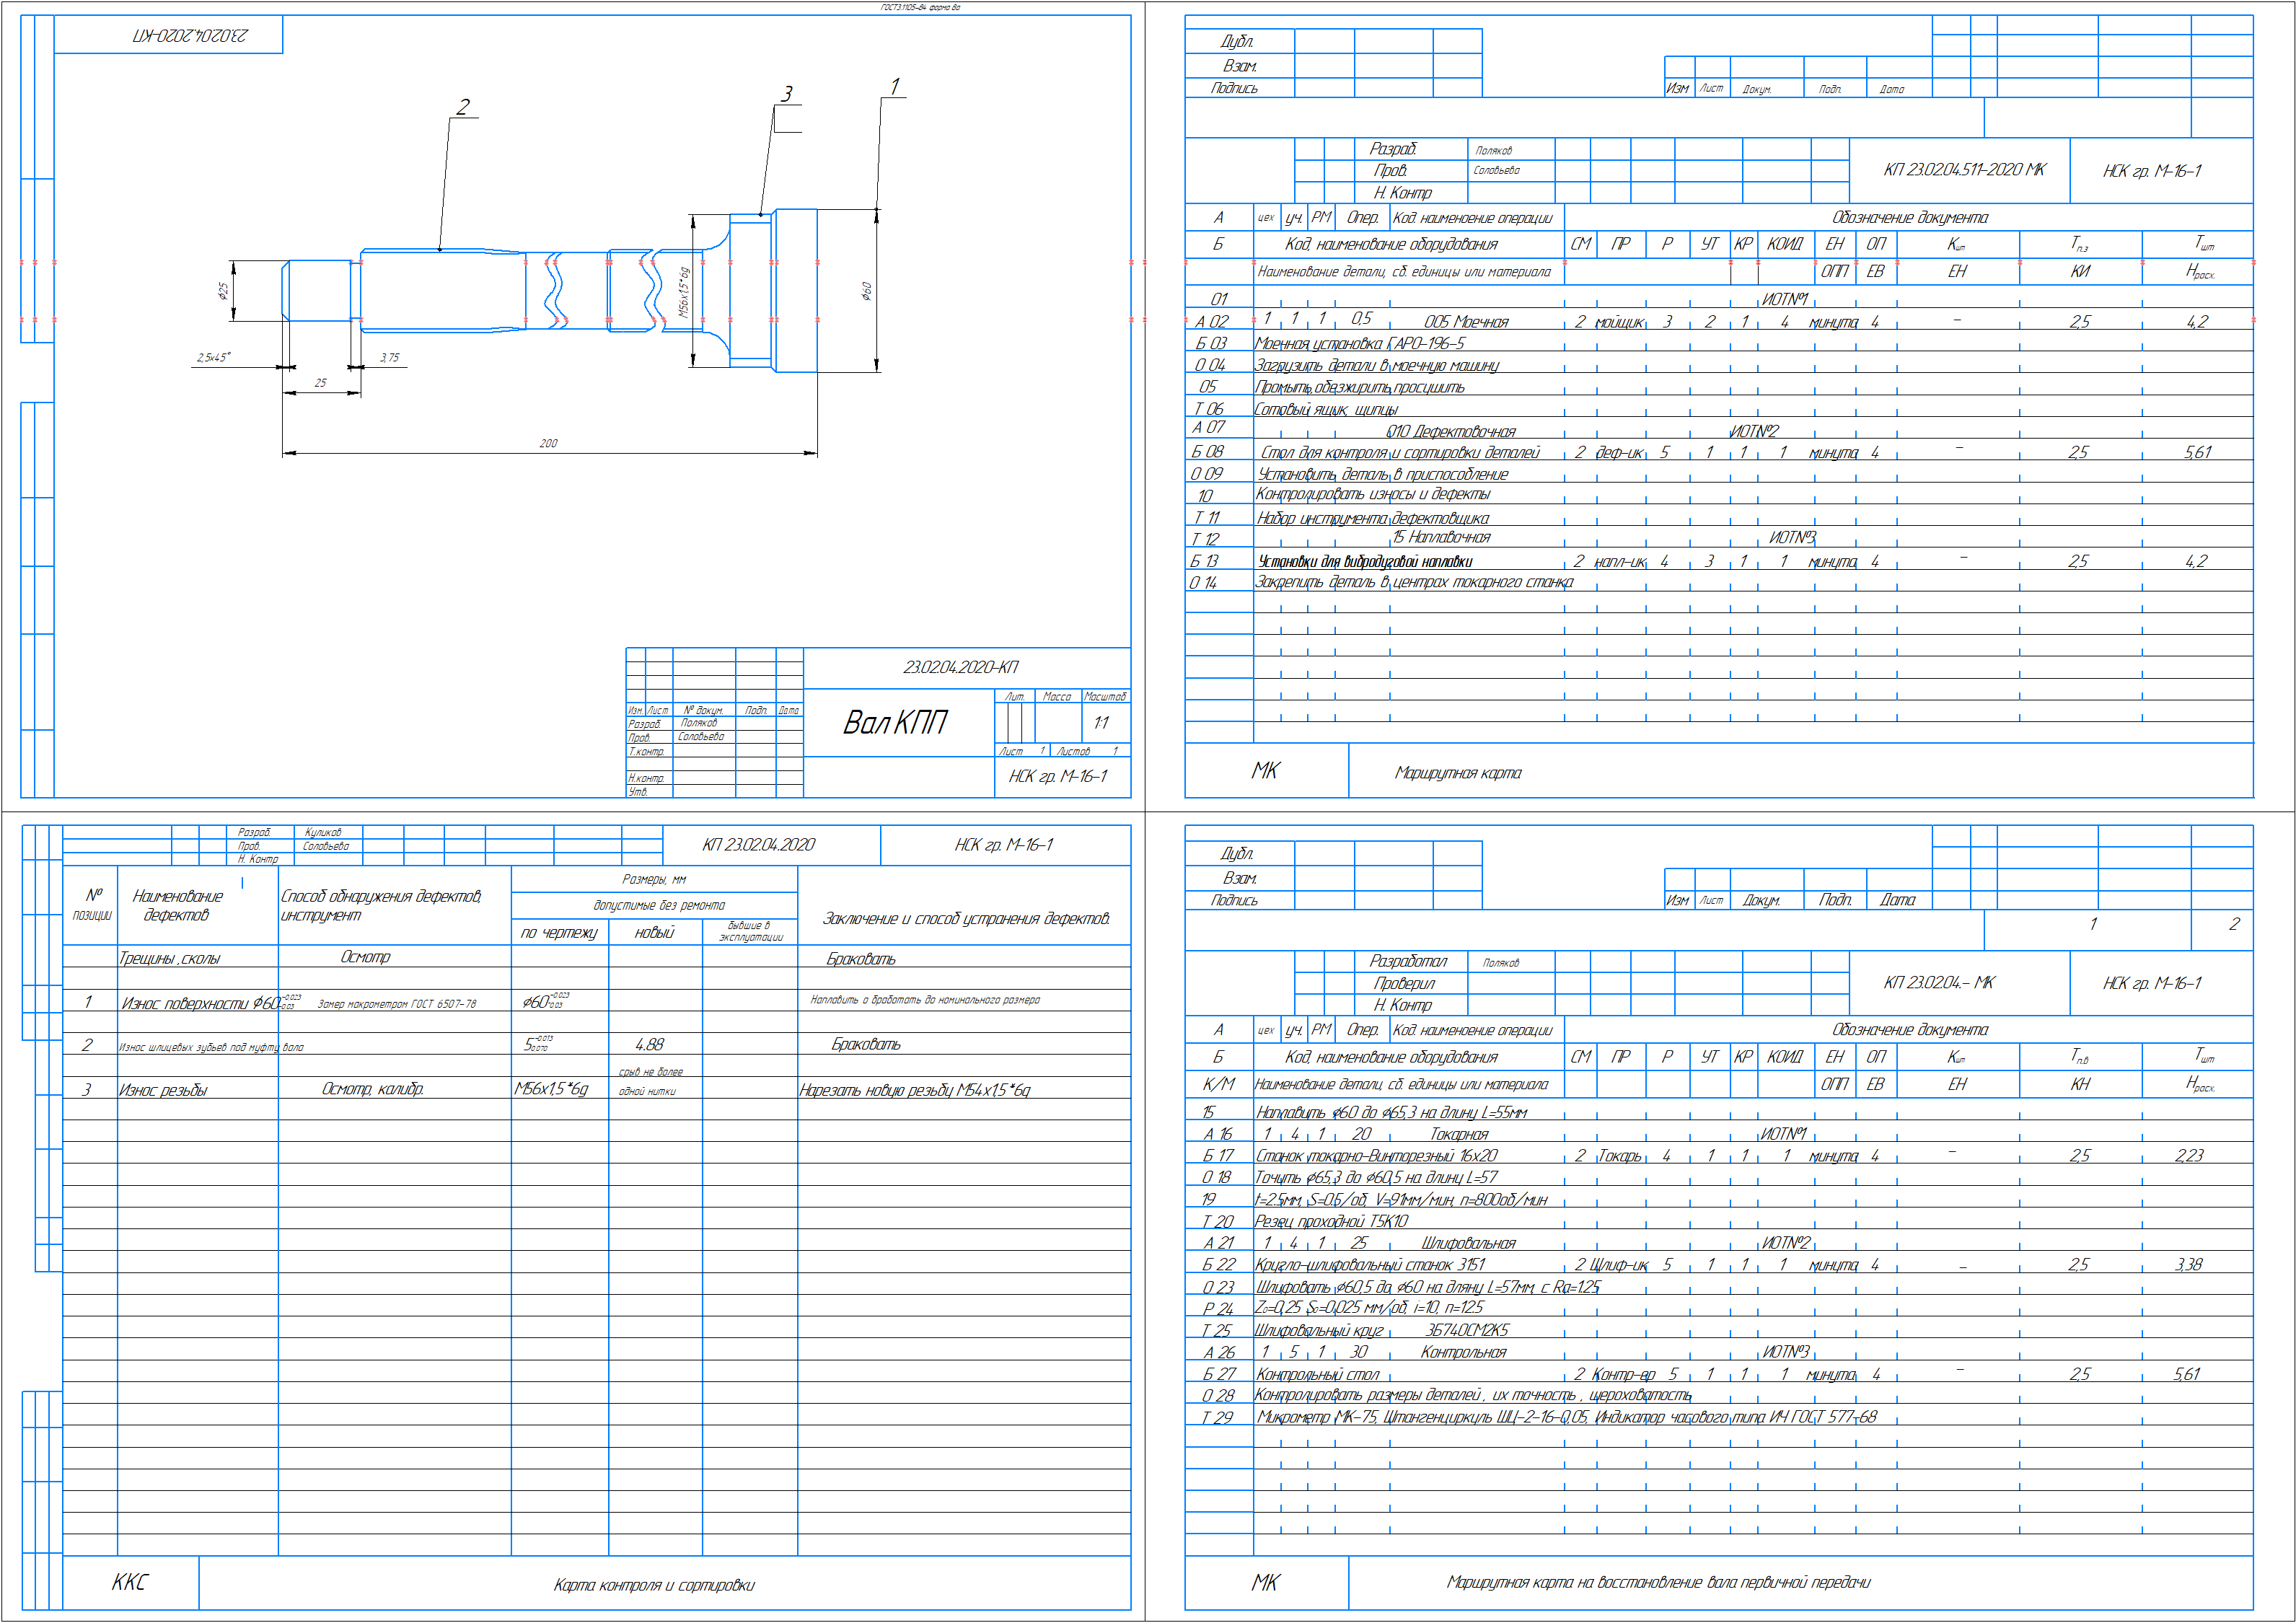Click the 'Станок токарно-Винторезный 16к20' line
2296x1623 pixels.
[x=1376, y=1156]
